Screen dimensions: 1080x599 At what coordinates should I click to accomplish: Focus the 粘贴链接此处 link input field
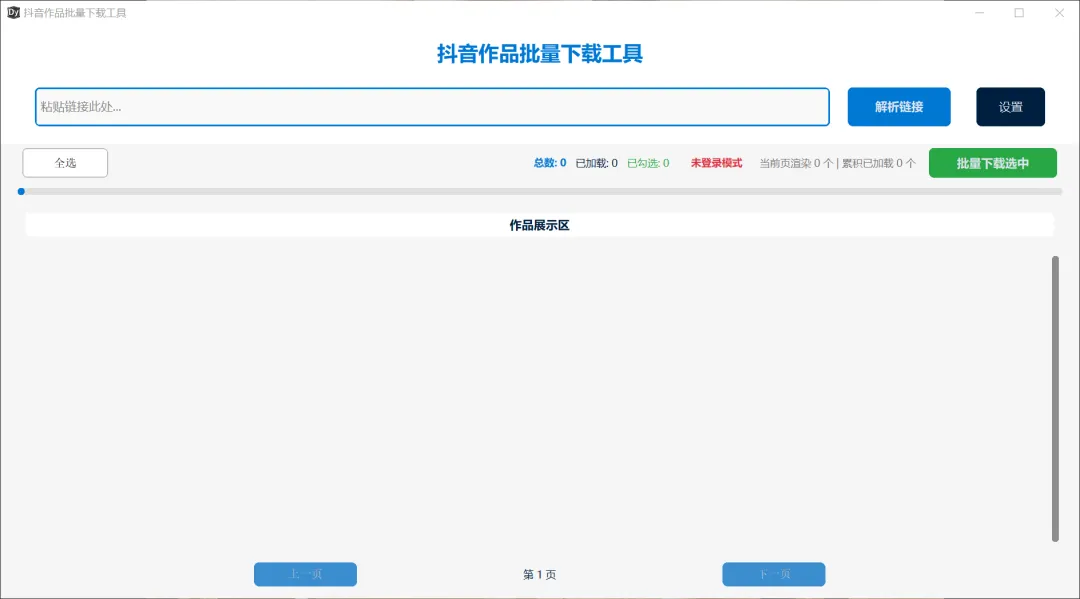pos(432,107)
